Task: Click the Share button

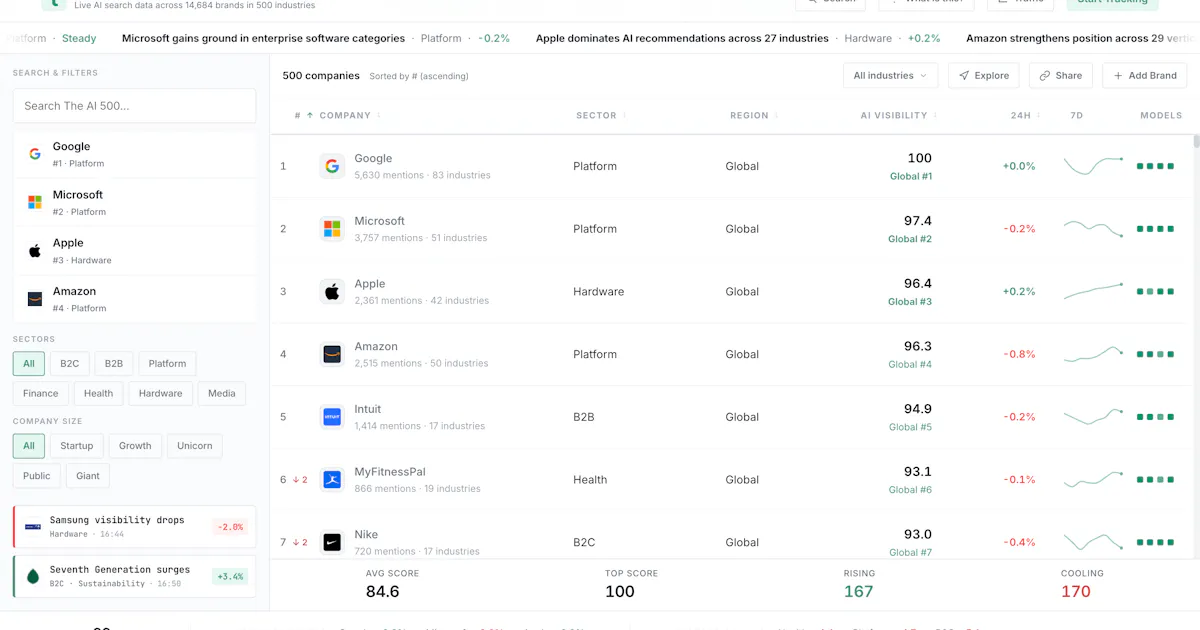Action: [x=1061, y=75]
